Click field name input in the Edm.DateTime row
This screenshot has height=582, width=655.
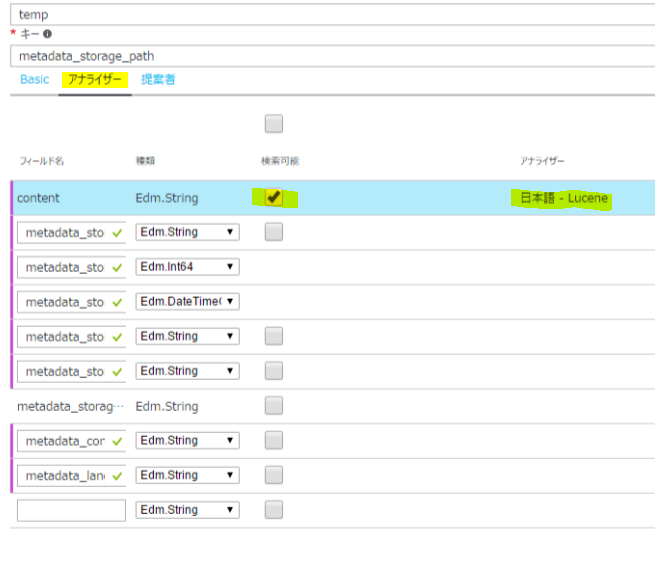tap(71, 302)
